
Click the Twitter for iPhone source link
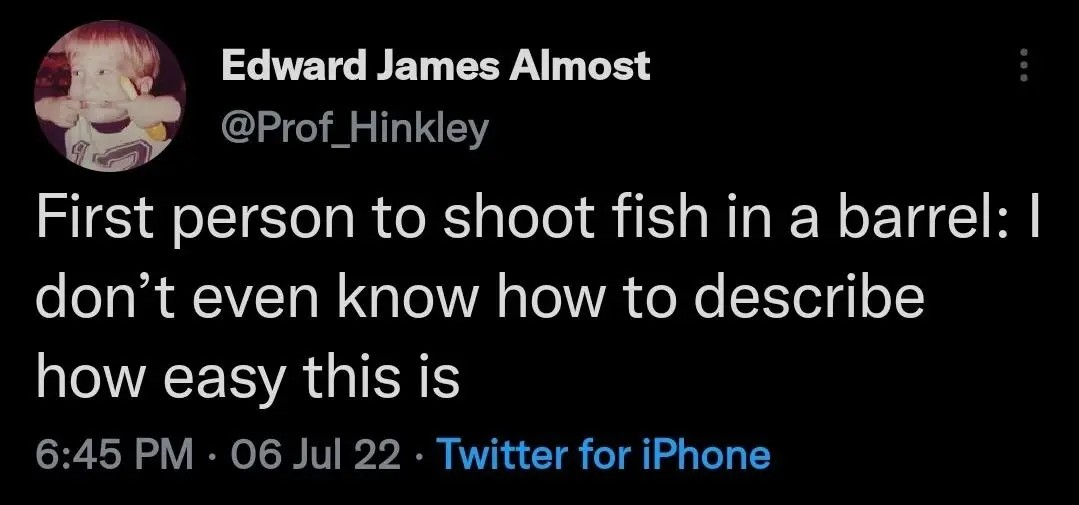point(605,455)
